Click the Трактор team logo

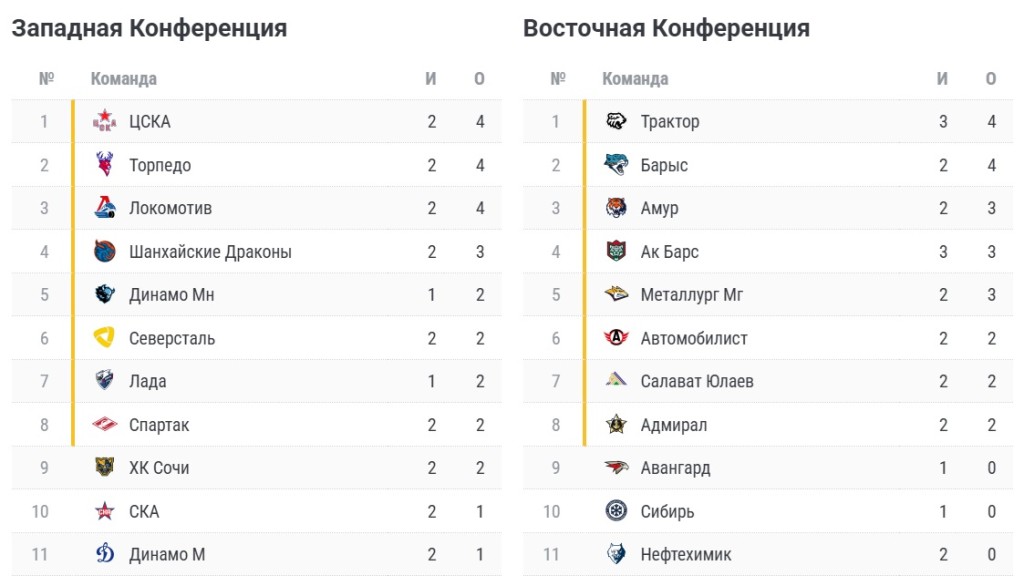click(x=616, y=121)
